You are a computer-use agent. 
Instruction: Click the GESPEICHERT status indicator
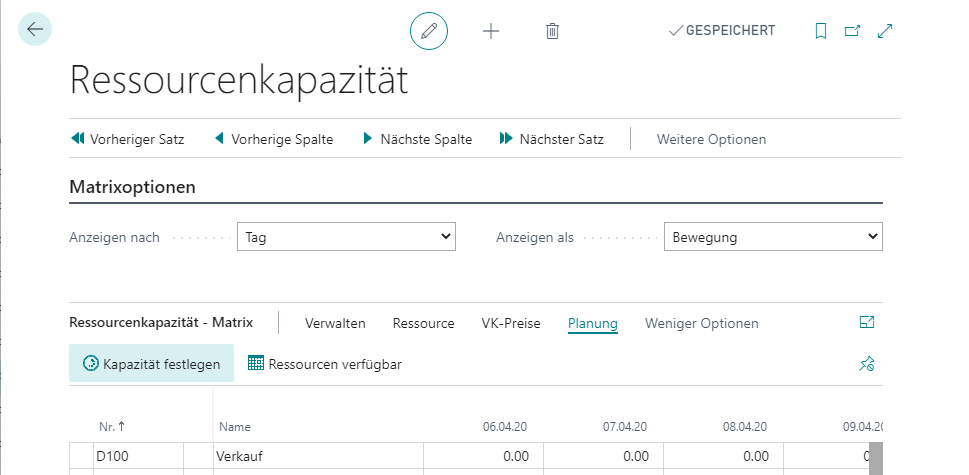point(722,30)
